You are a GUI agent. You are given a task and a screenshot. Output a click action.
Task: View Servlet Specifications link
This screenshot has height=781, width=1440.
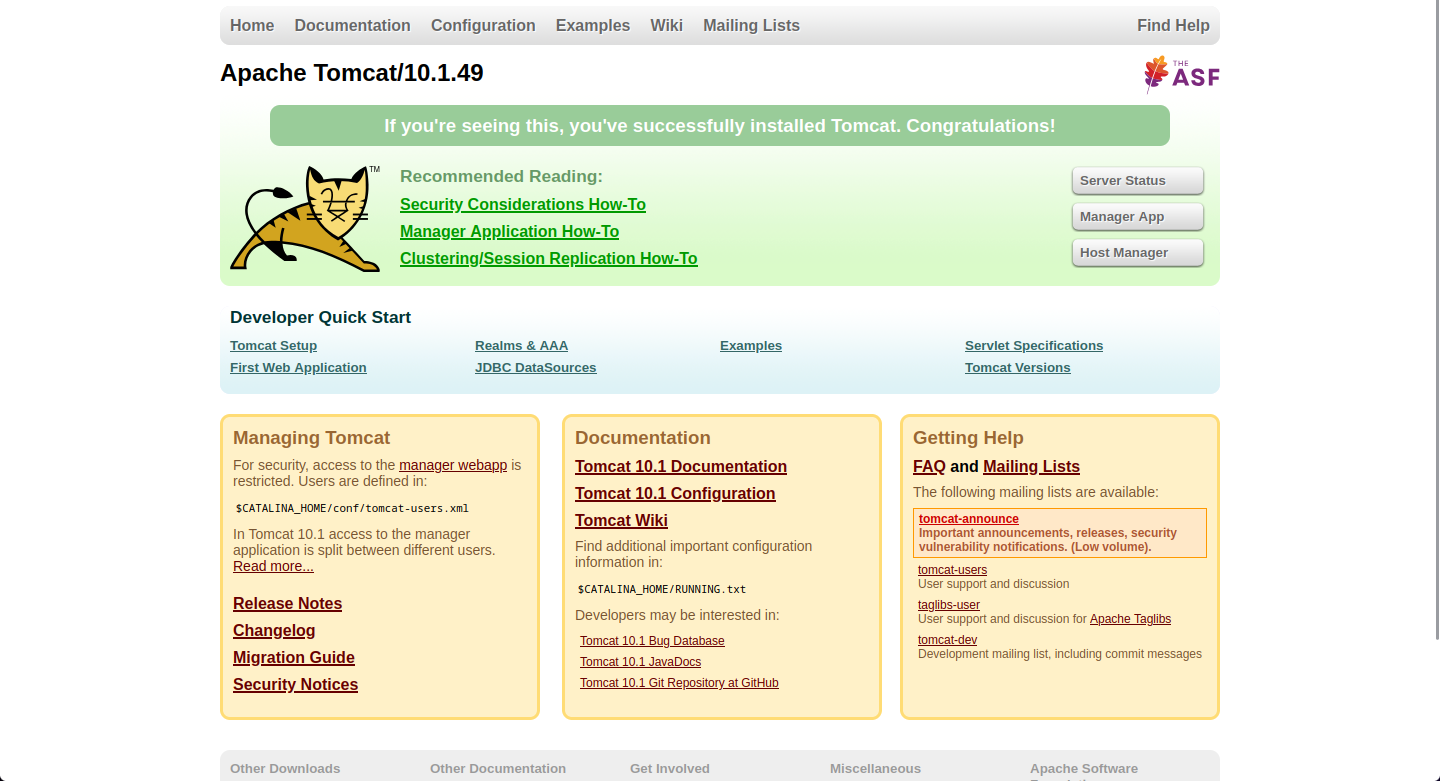point(1033,346)
